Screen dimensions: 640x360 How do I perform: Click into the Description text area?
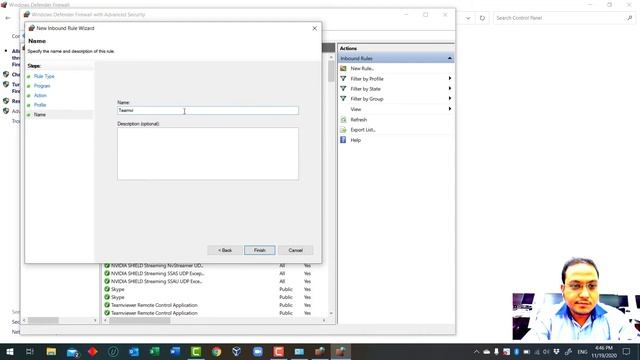tap(208, 154)
